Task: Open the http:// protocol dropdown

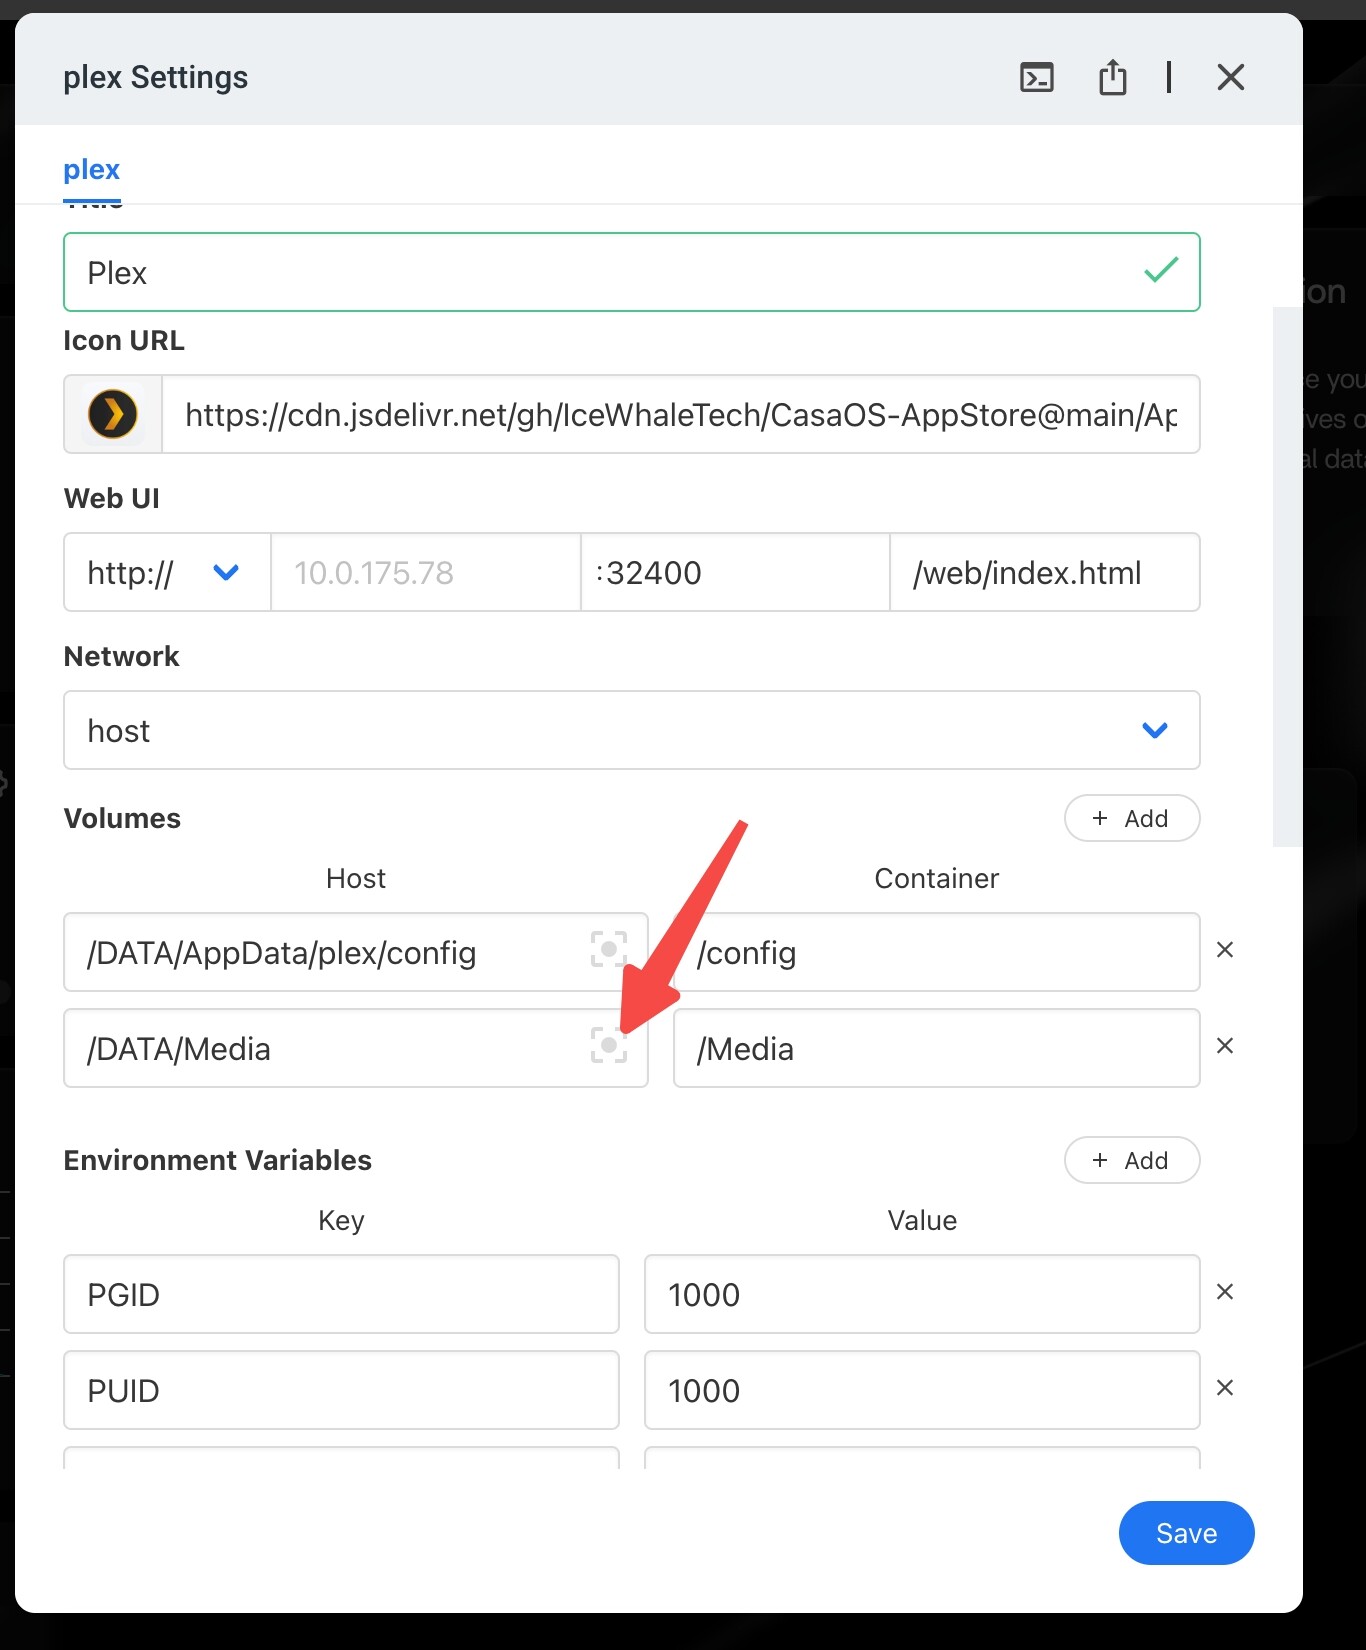Action: pos(166,572)
